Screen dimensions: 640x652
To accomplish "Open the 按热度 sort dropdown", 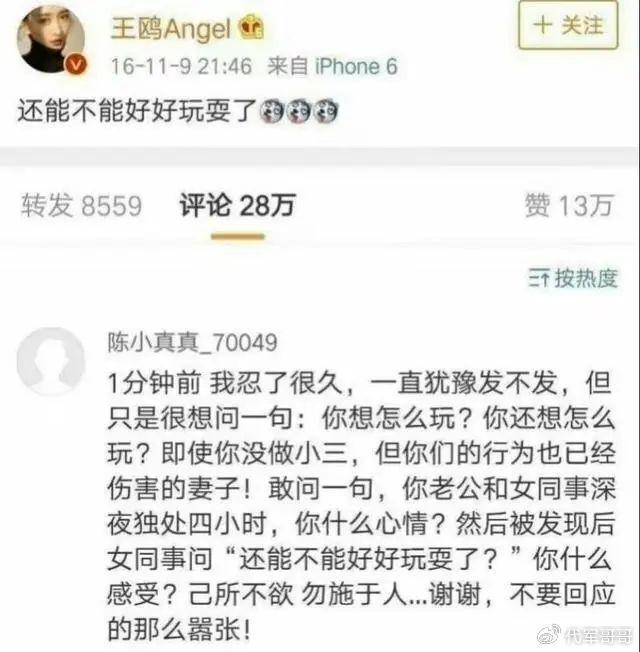I will pos(573,278).
